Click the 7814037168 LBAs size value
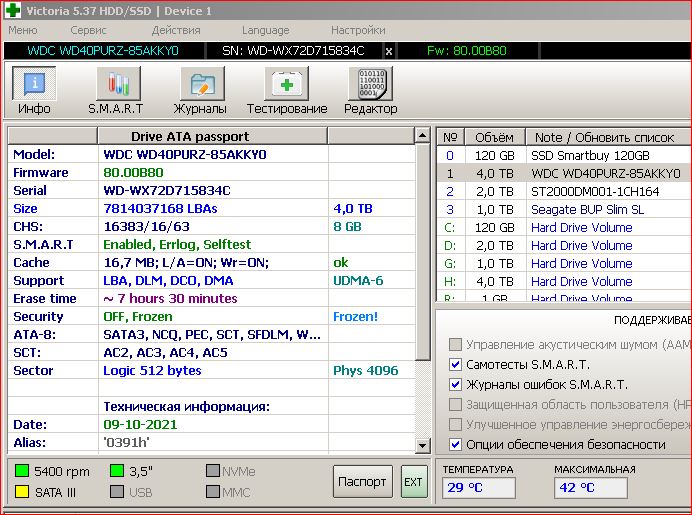This screenshot has height=515, width=692. 160,208
